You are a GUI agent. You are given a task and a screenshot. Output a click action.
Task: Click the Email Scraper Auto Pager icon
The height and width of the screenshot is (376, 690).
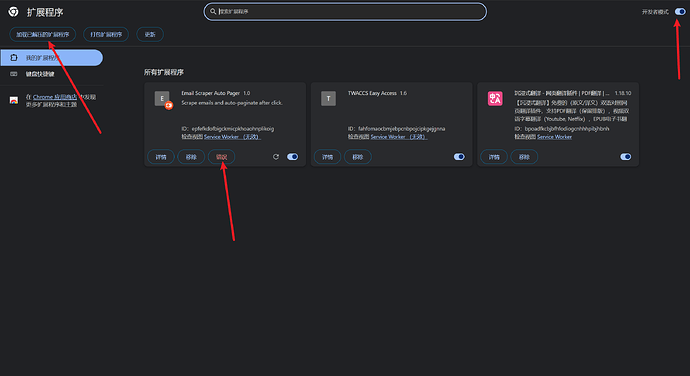point(163,99)
